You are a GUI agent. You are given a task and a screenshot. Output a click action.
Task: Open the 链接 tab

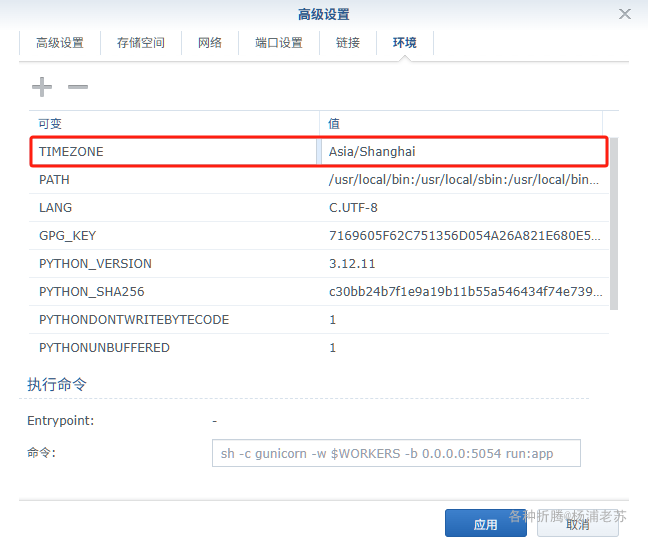click(x=348, y=43)
